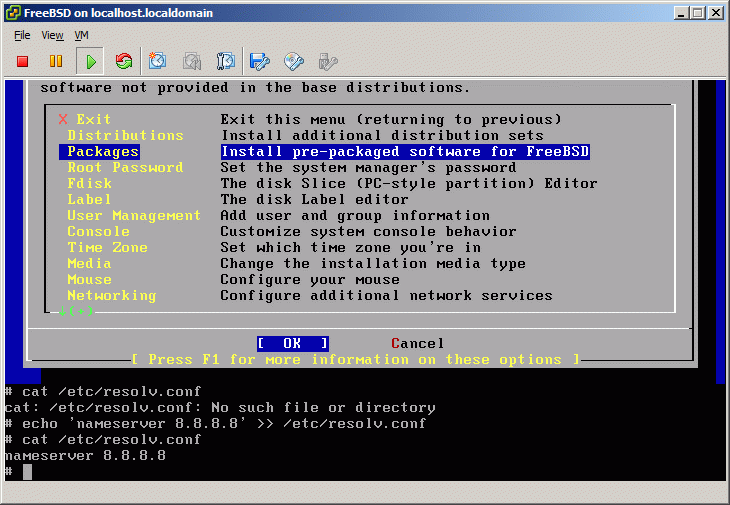Viewport: 730px width, 505px height.
Task: Click the green scroll-down indicator in the menu
Action: [75, 311]
